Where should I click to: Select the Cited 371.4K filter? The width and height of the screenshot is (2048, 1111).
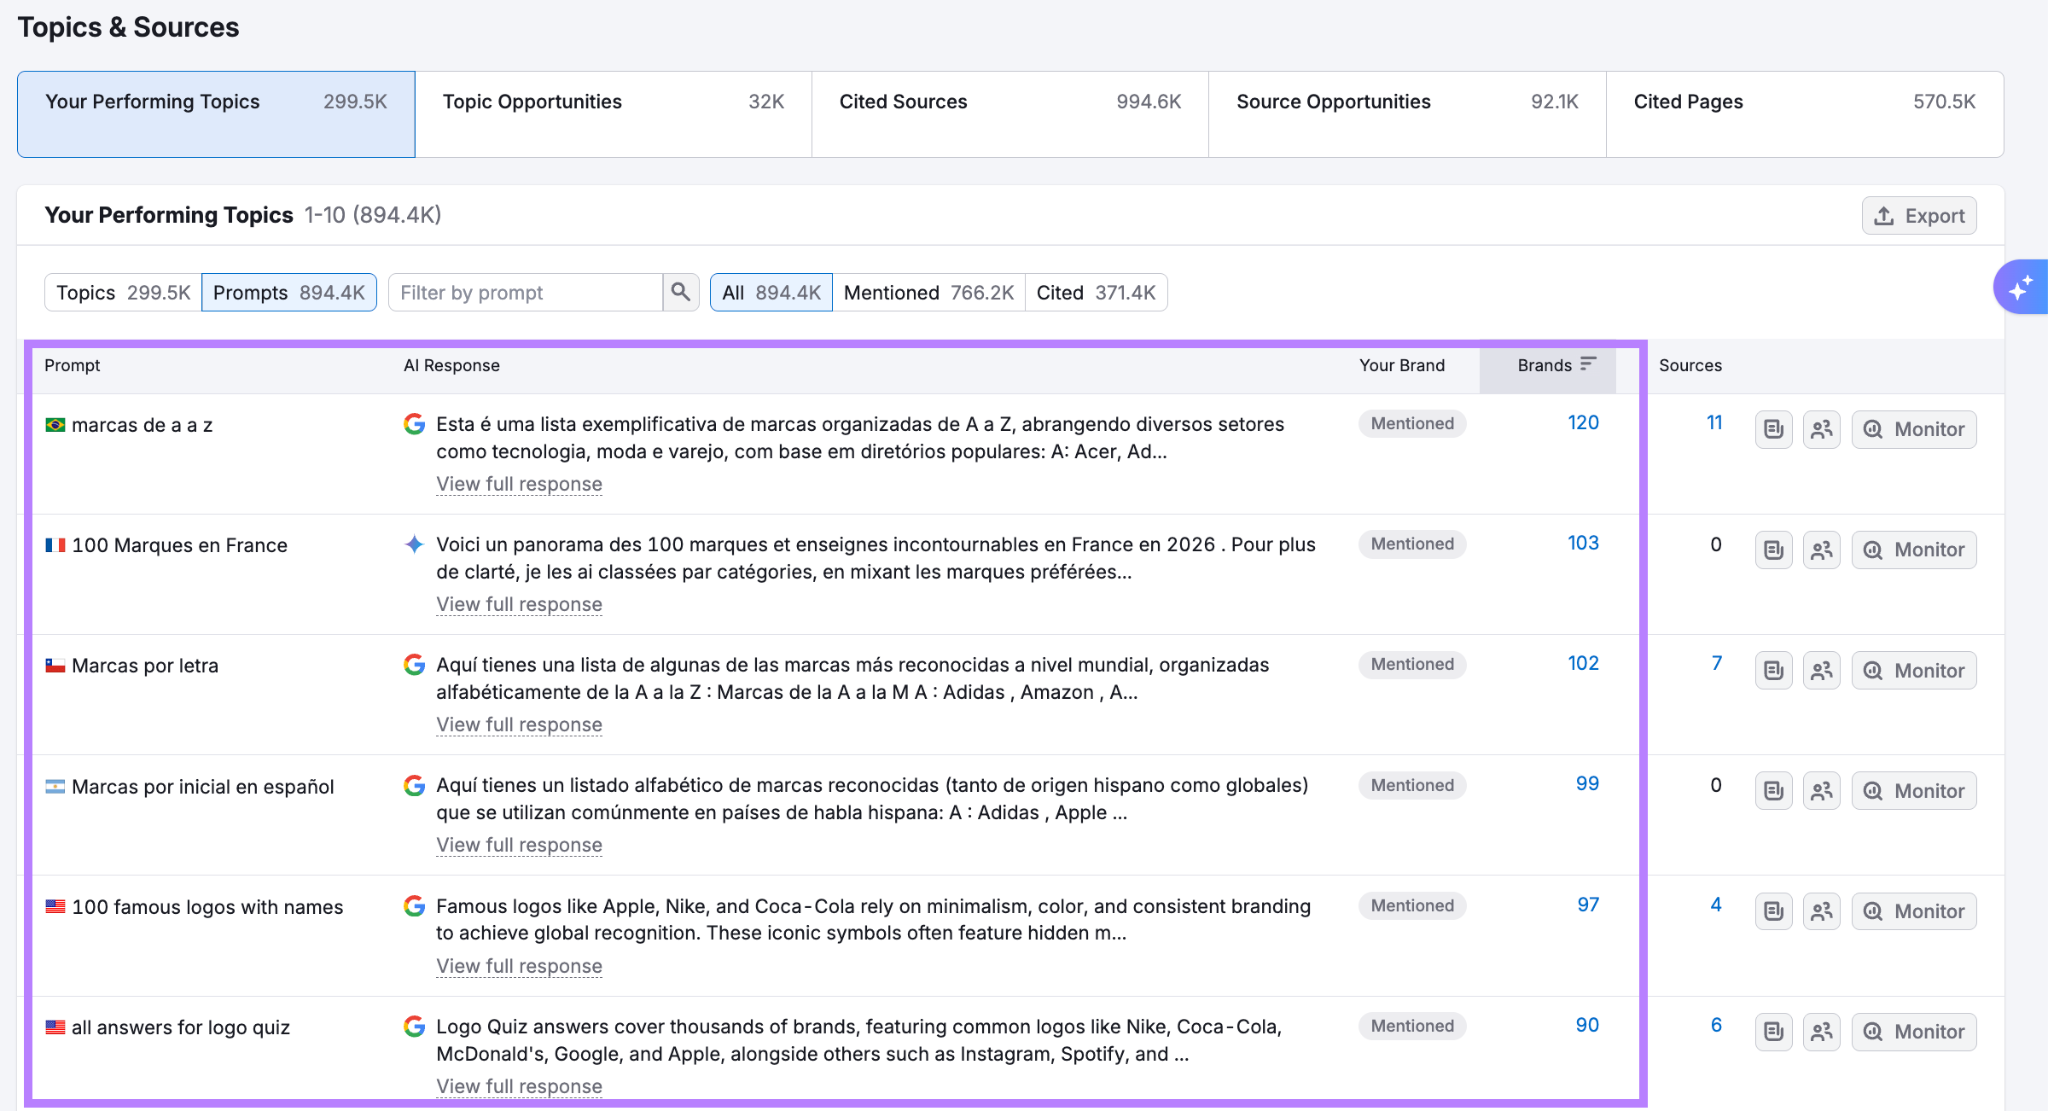tap(1096, 292)
